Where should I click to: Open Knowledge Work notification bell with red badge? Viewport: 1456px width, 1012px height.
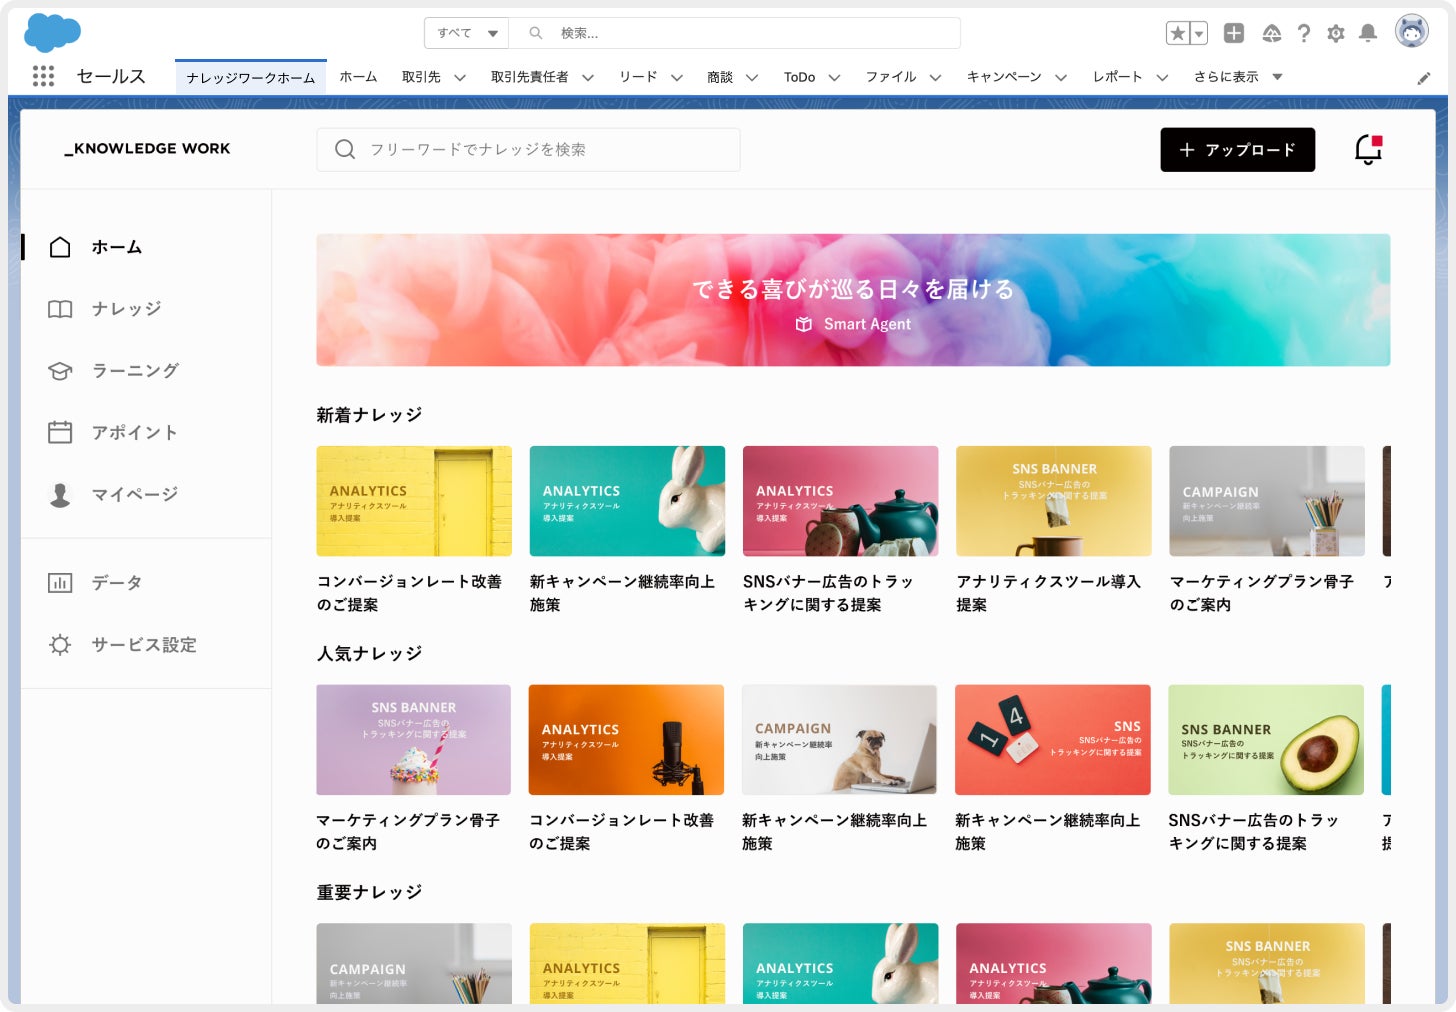pos(1368,149)
